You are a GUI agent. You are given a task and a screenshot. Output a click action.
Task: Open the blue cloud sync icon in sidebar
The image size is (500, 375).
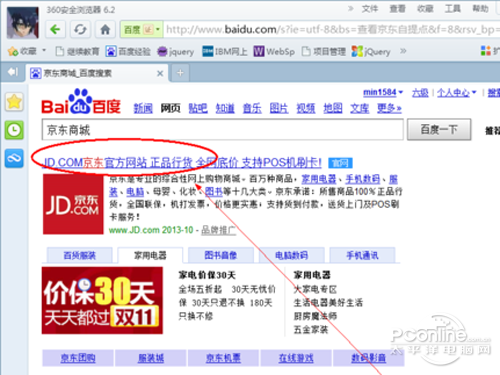[x=14, y=158]
